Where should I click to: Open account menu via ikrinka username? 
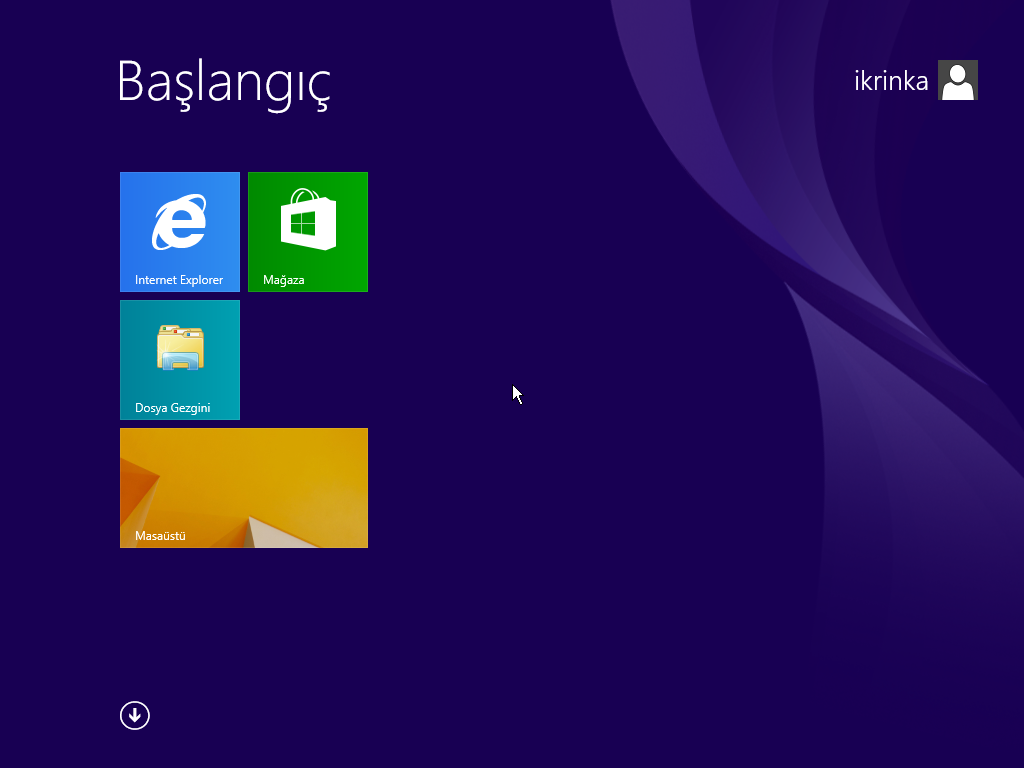coord(891,81)
